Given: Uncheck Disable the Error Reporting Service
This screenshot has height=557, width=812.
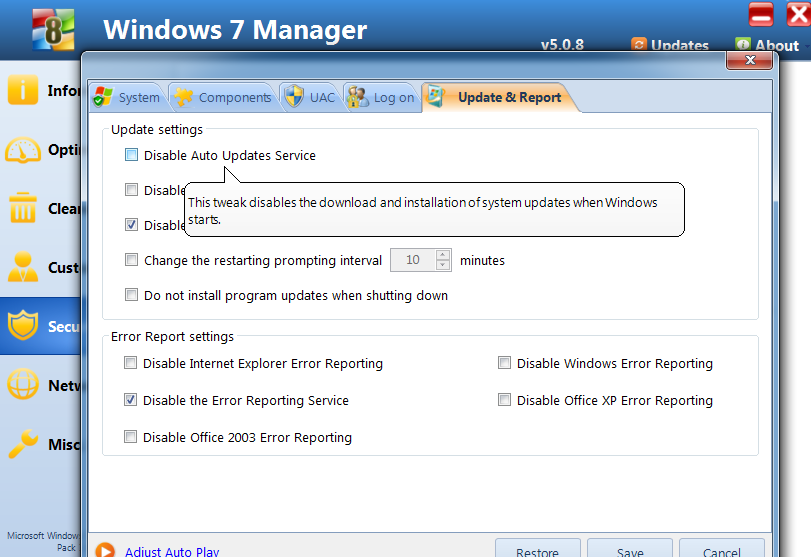Looking at the screenshot, I should coord(130,400).
